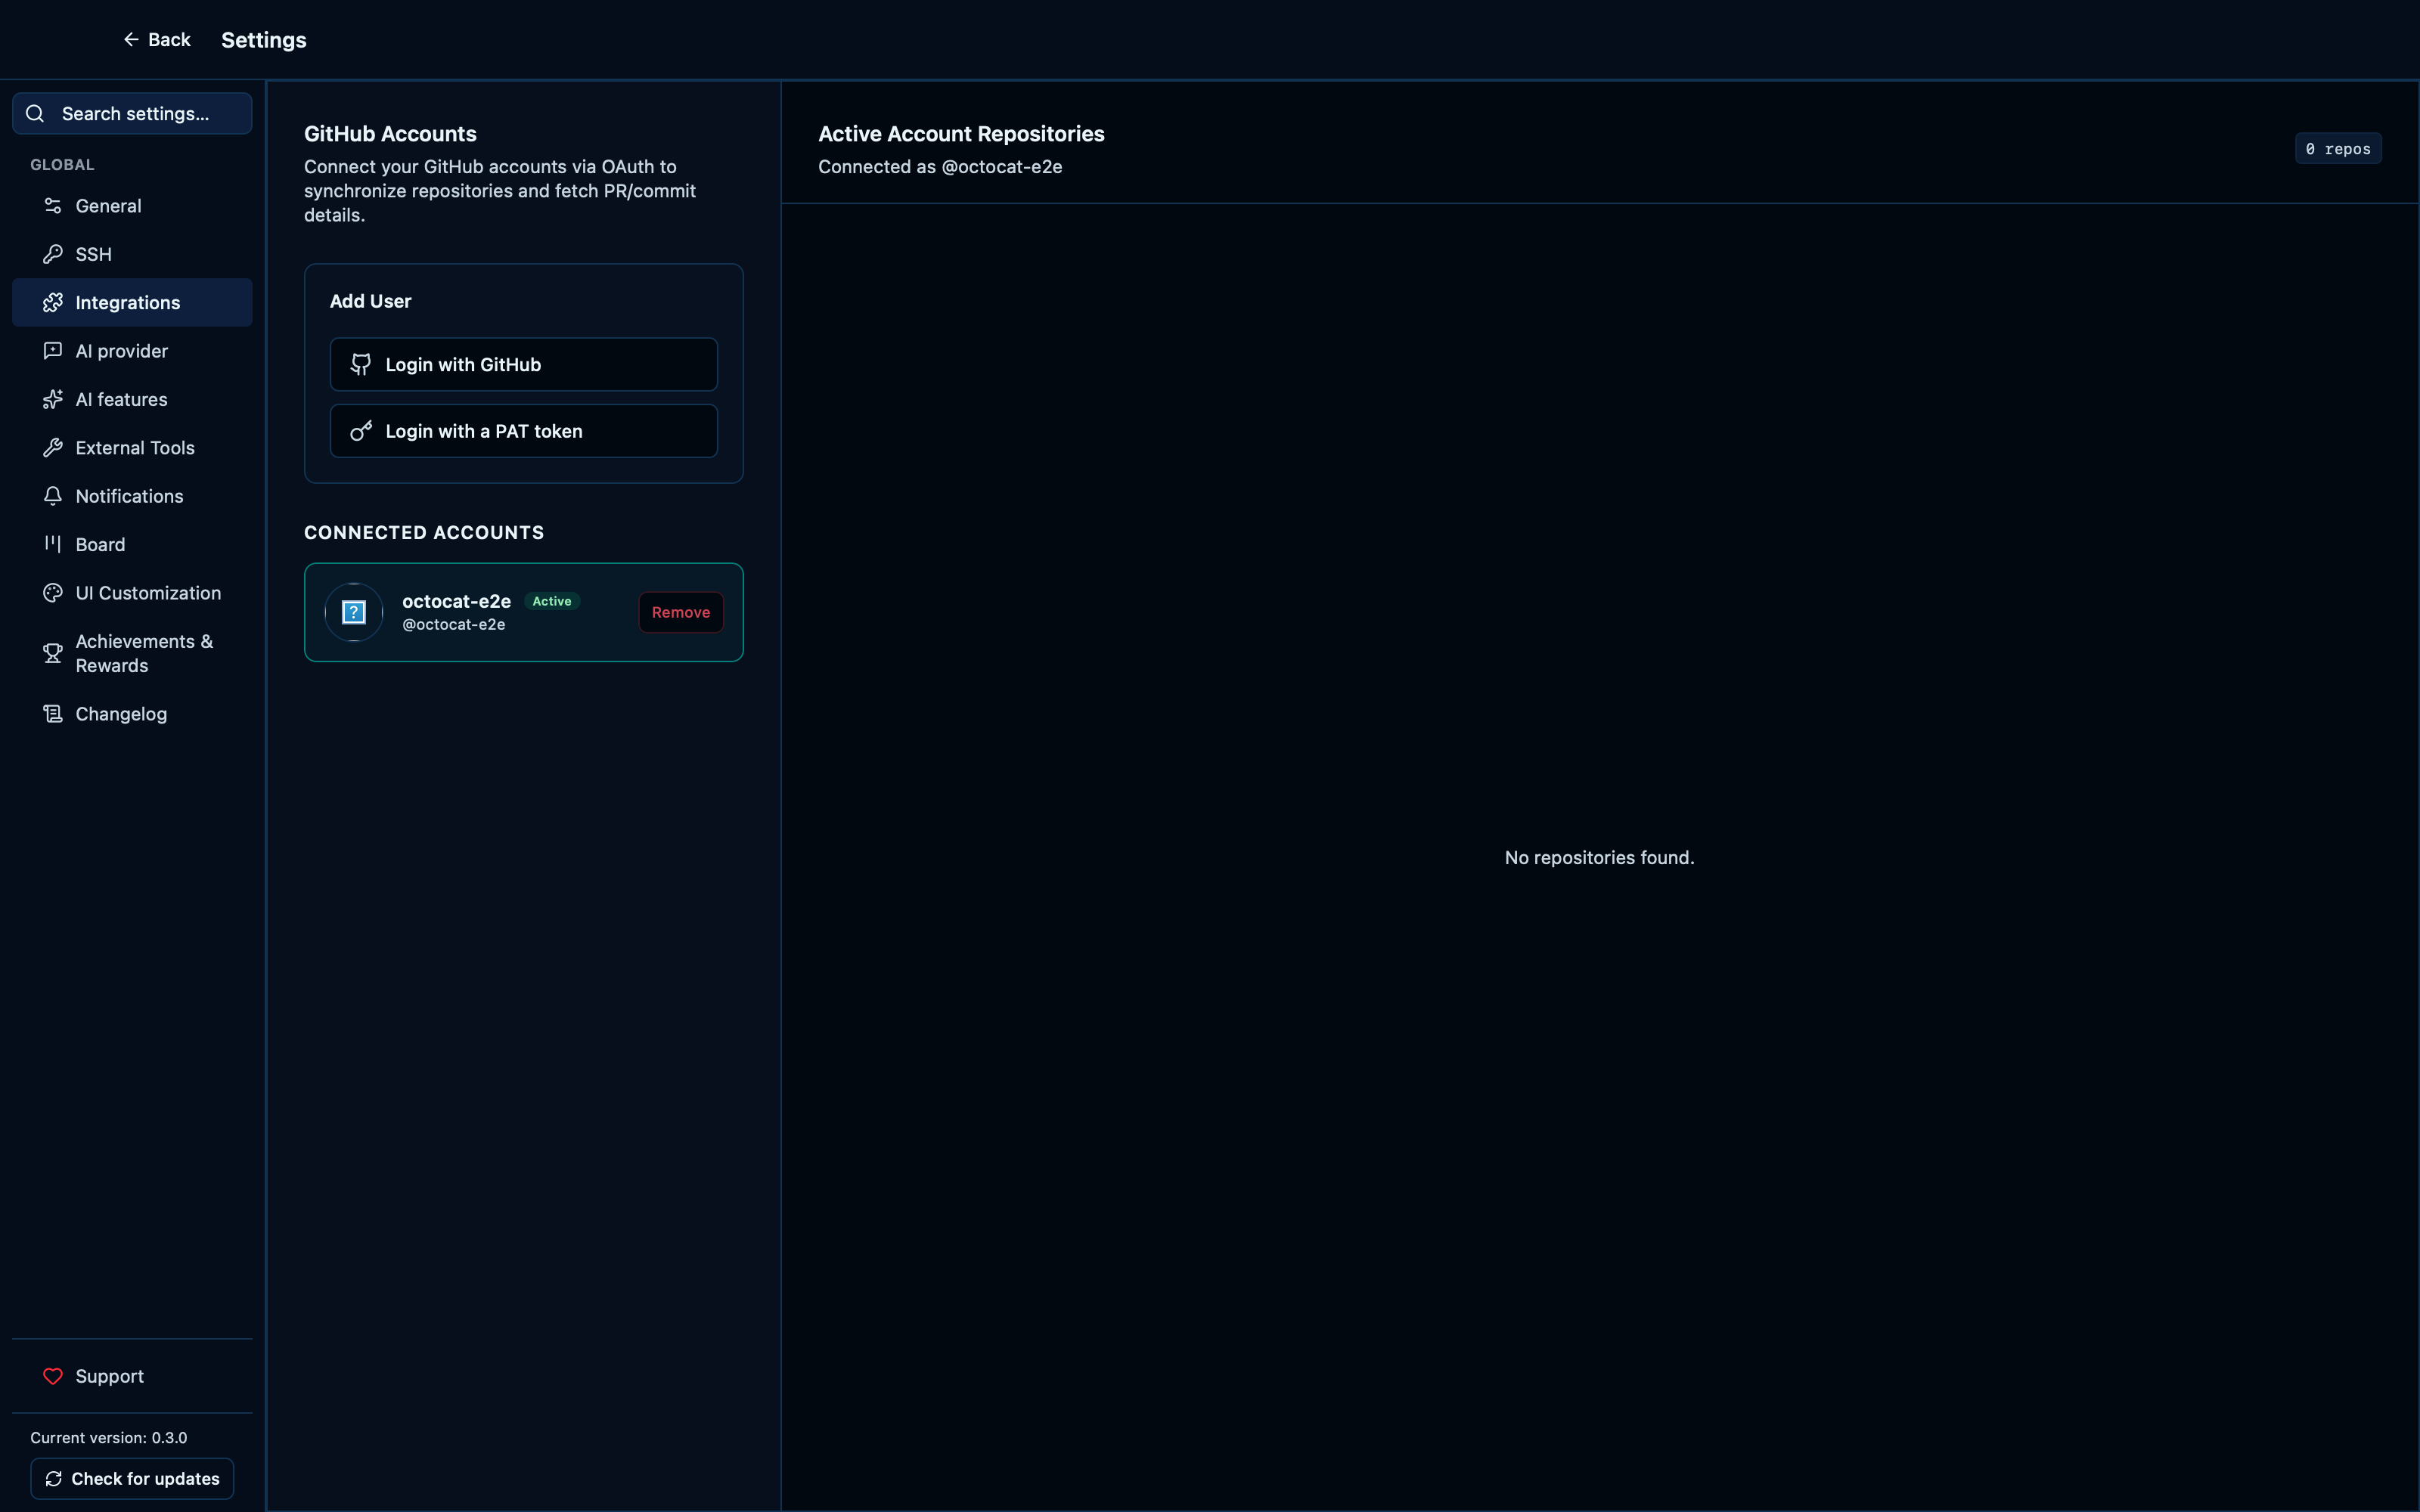Click the Active status badge
Viewport: 2420px width, 1512px height.
pyautogui.click(x=552, y=601)
